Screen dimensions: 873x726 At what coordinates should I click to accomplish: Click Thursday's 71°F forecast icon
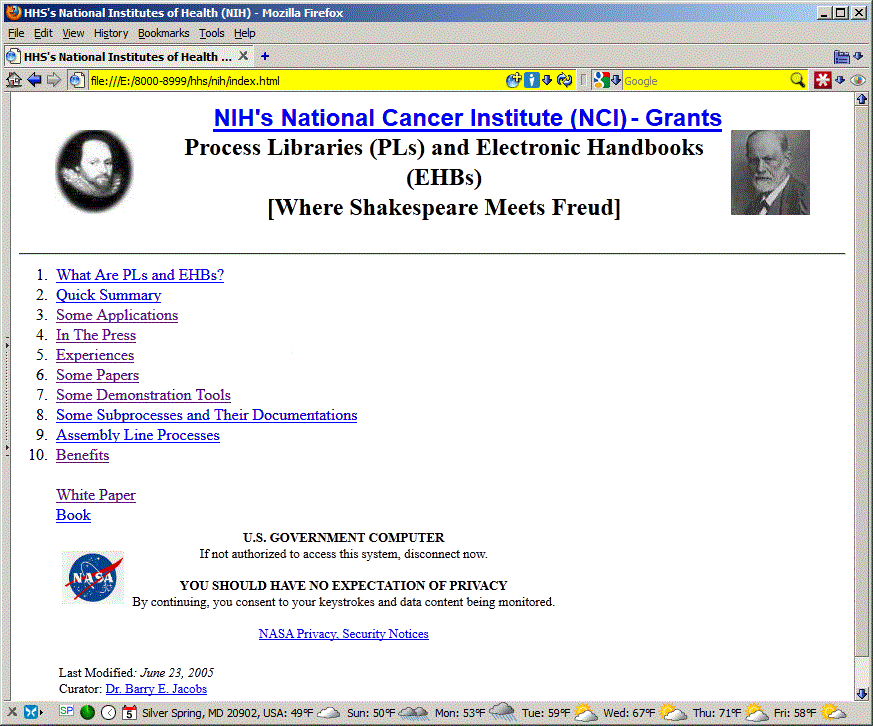[757, 712]
